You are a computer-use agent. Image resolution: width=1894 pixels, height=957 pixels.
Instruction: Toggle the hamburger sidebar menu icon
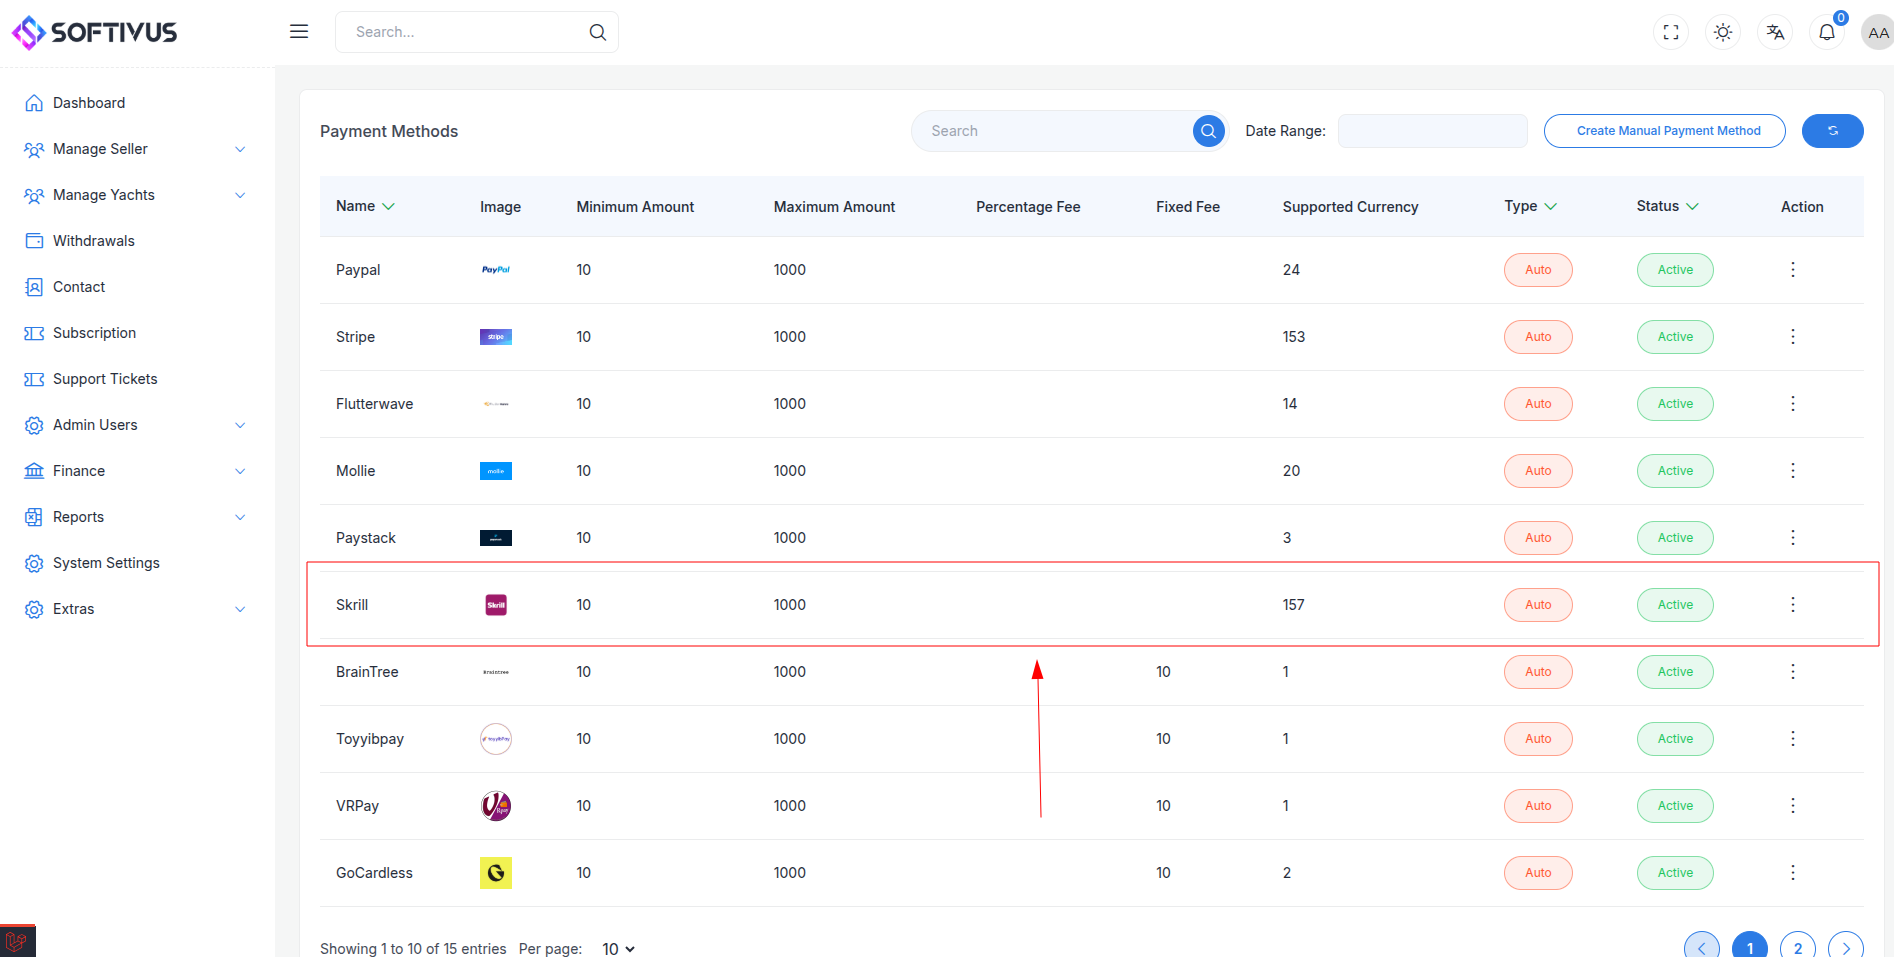[299, 32]
